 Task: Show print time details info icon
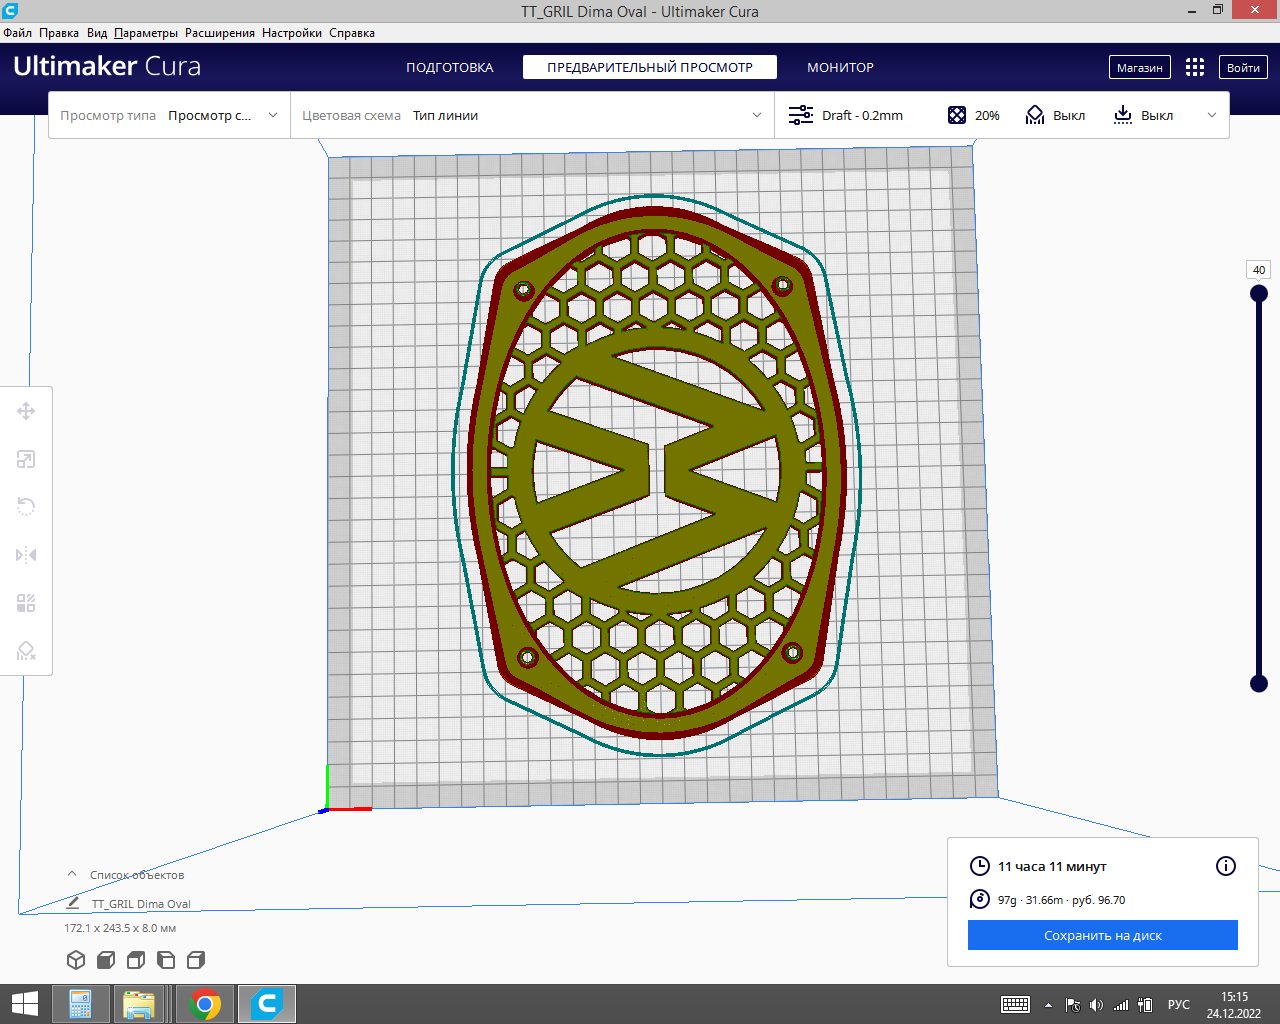tap(1226, 866)
